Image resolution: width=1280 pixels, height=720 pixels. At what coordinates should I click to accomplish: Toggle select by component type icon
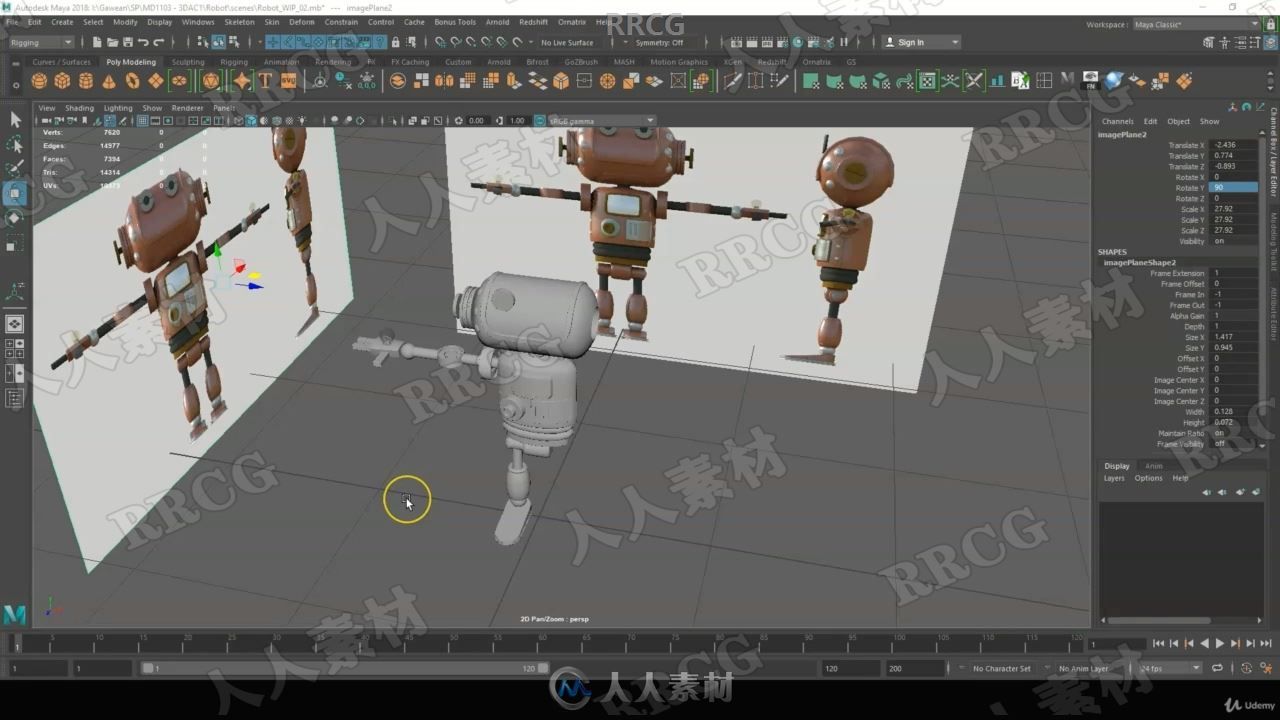(x=233, y=42)
